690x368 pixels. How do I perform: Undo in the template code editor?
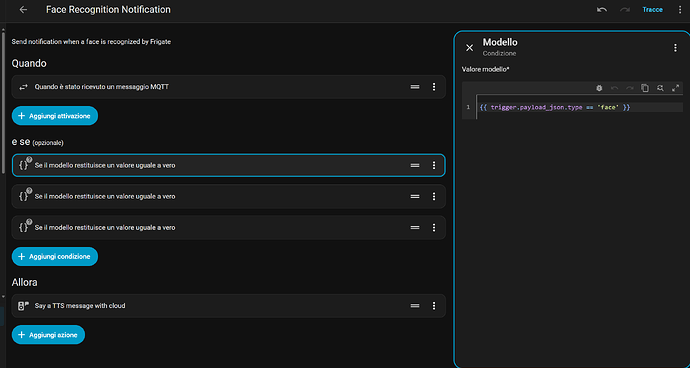click(614, 88)
